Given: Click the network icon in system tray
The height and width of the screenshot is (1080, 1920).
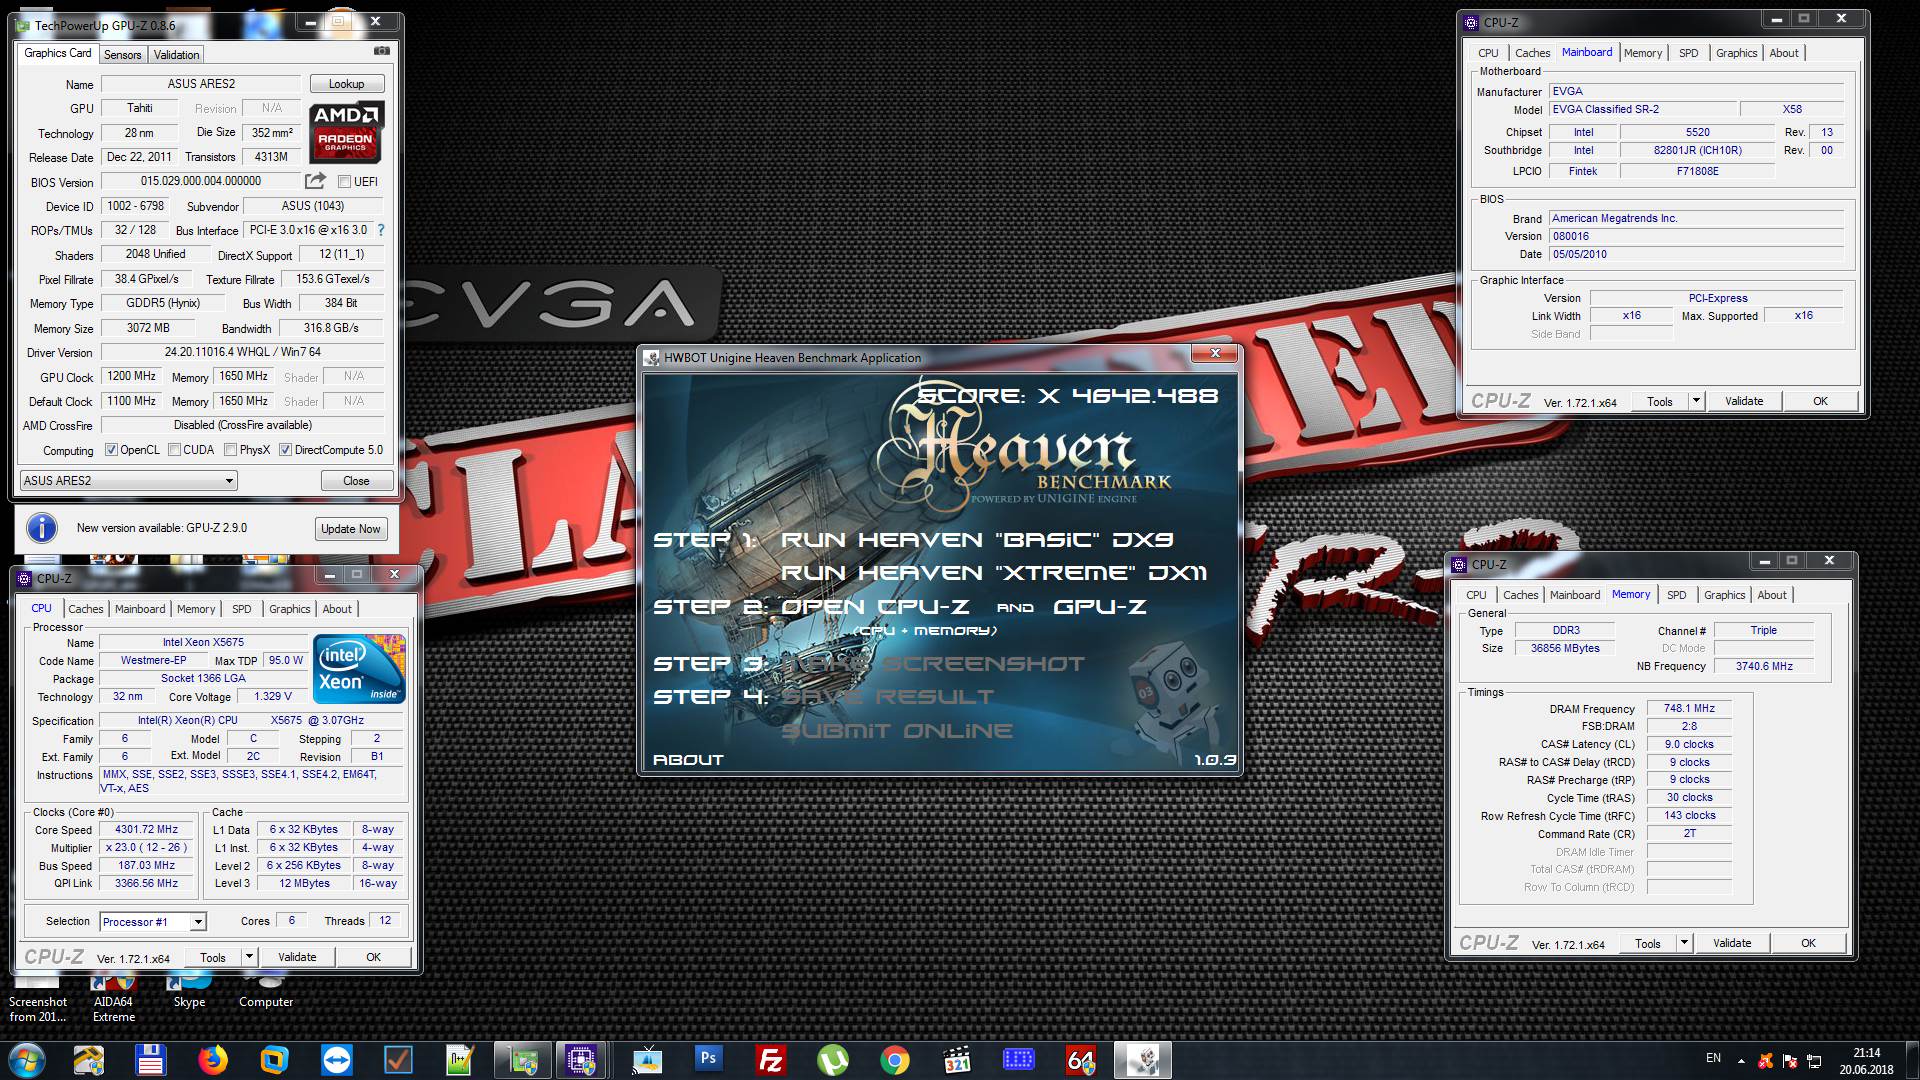Looking at the screenshot, I should 1814,1061.
